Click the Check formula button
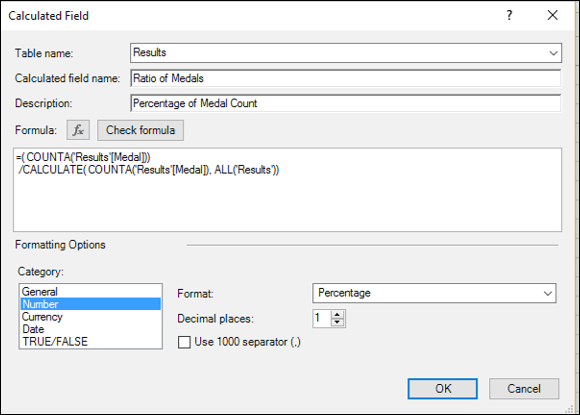 [140, 130]
